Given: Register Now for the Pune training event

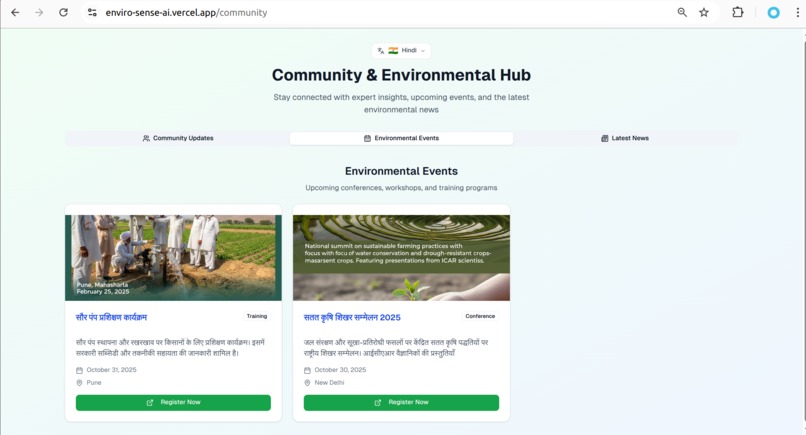Looking at the screenshot, I should point(173,403).
